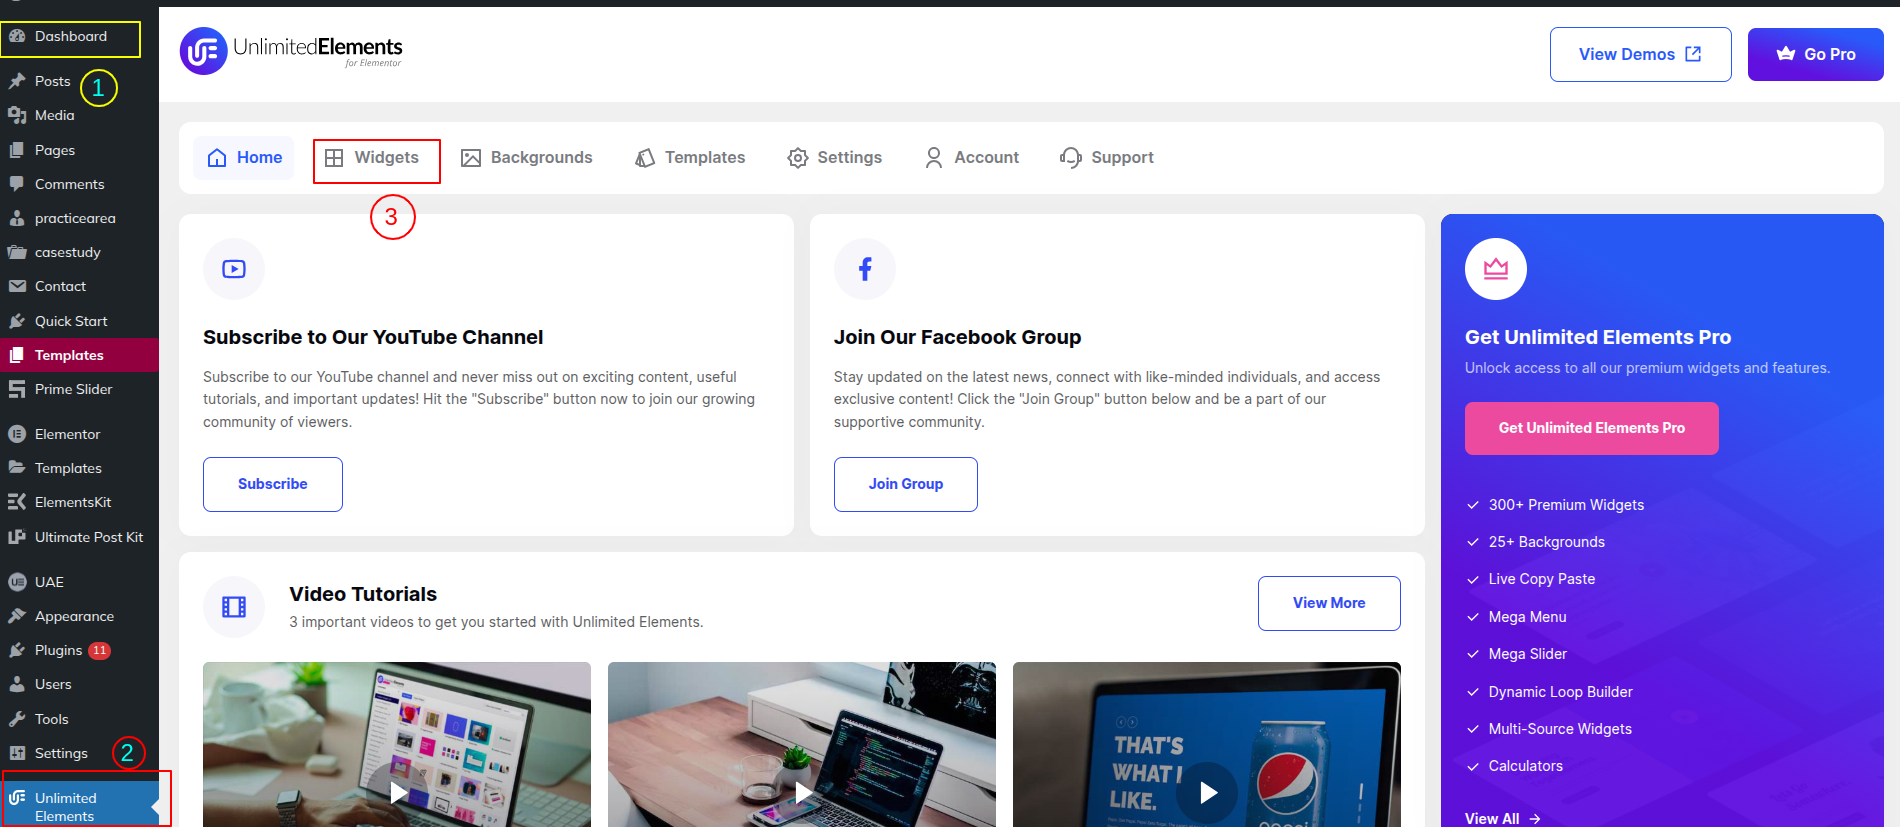1900x827 pixels.
Task: Open the first video tutorial thumbnail
Action: coord(397,792)
